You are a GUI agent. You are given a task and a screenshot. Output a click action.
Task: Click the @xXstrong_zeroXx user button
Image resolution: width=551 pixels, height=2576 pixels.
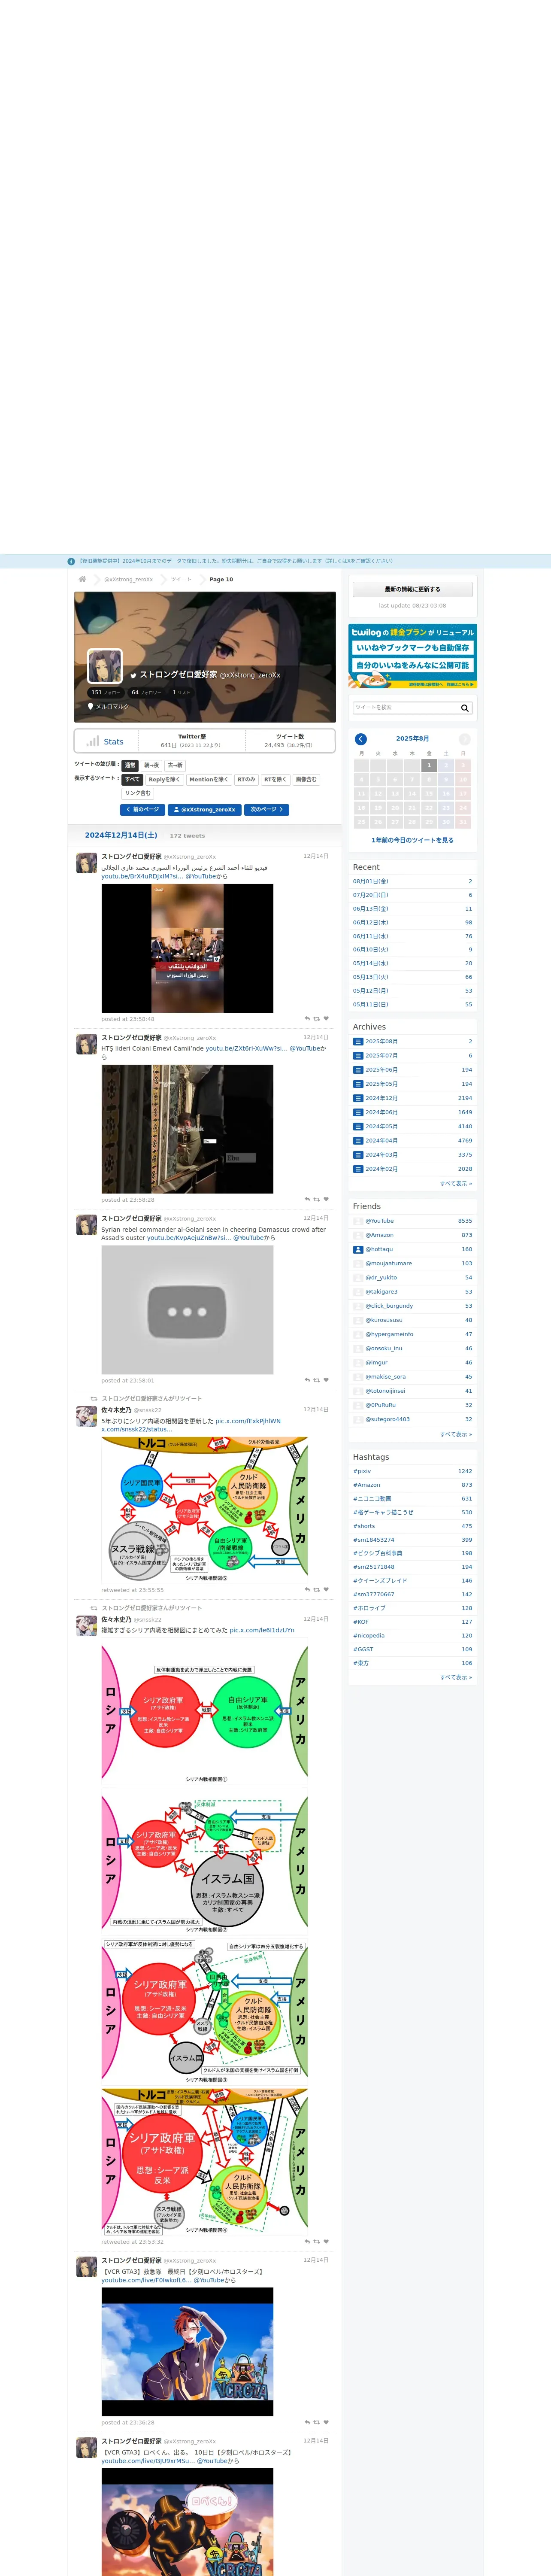click(205, 810)
